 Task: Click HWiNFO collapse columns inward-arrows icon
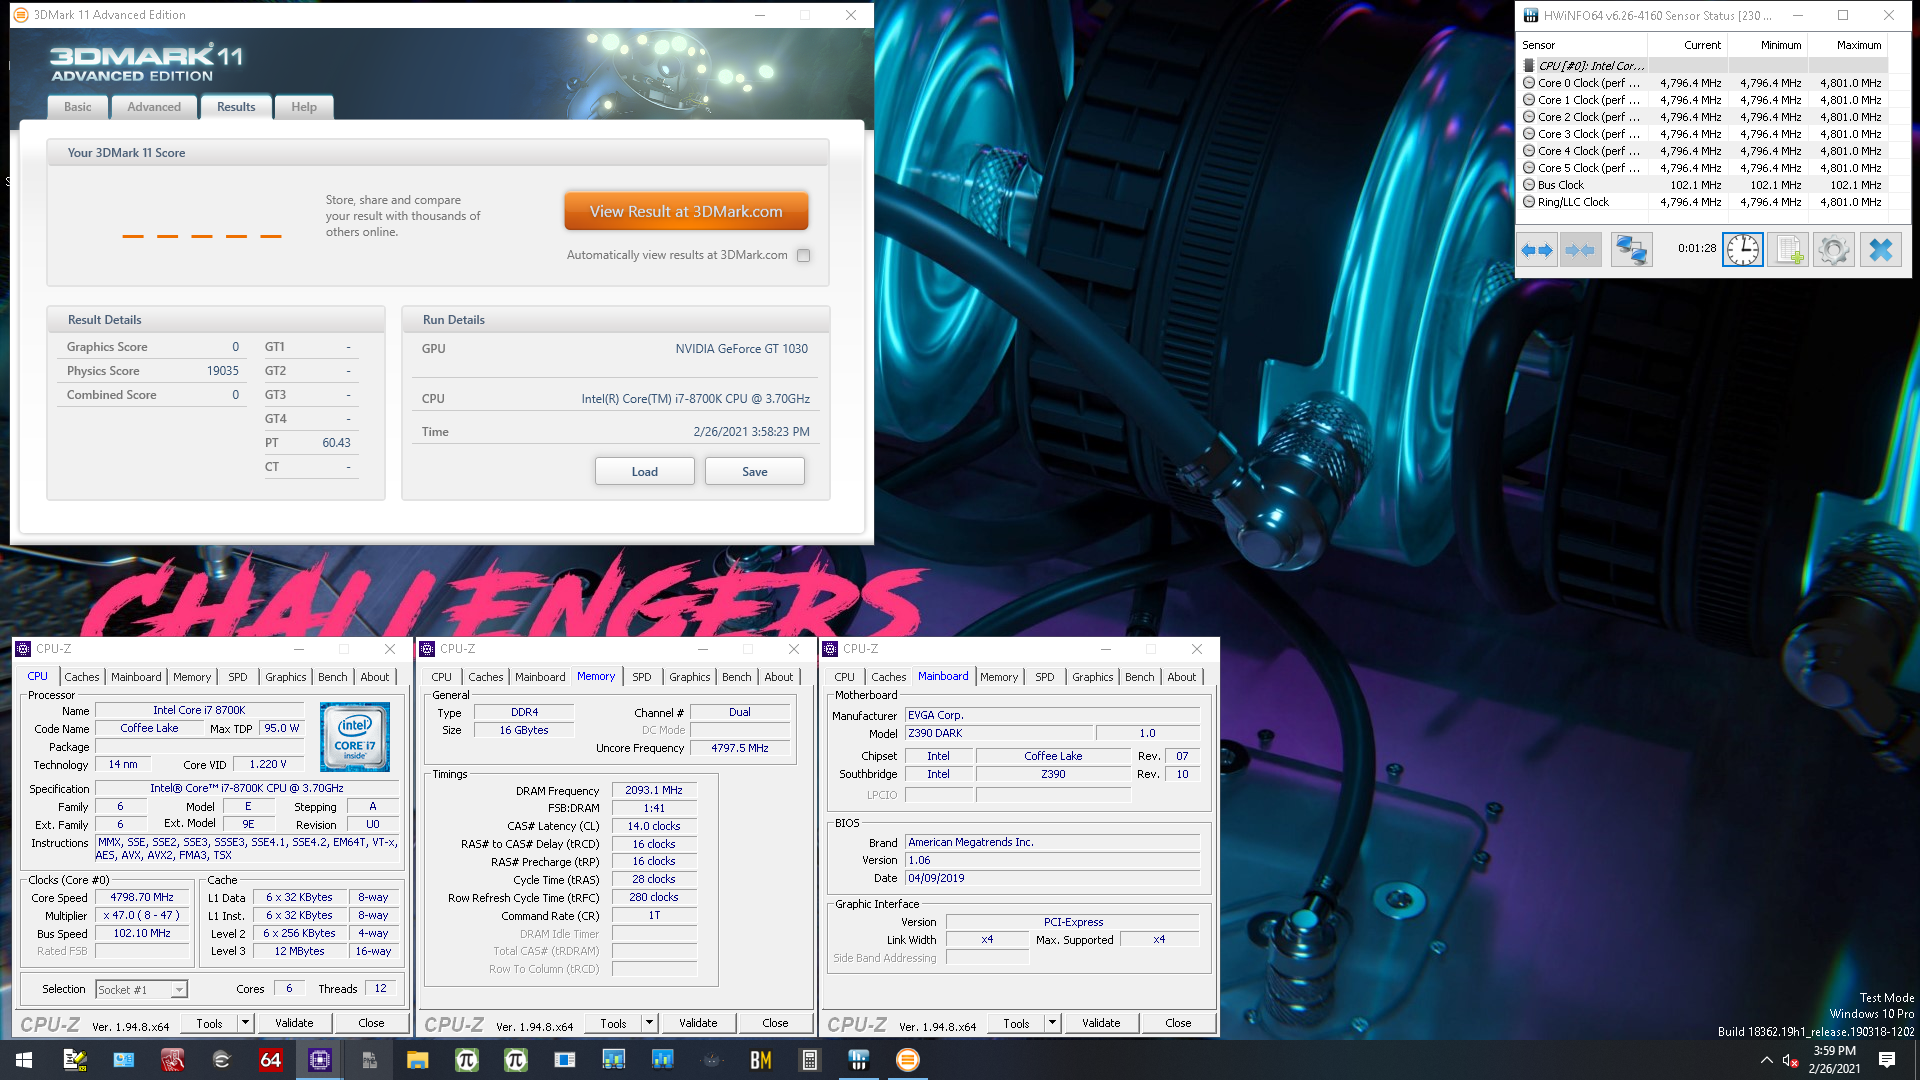1580,250
